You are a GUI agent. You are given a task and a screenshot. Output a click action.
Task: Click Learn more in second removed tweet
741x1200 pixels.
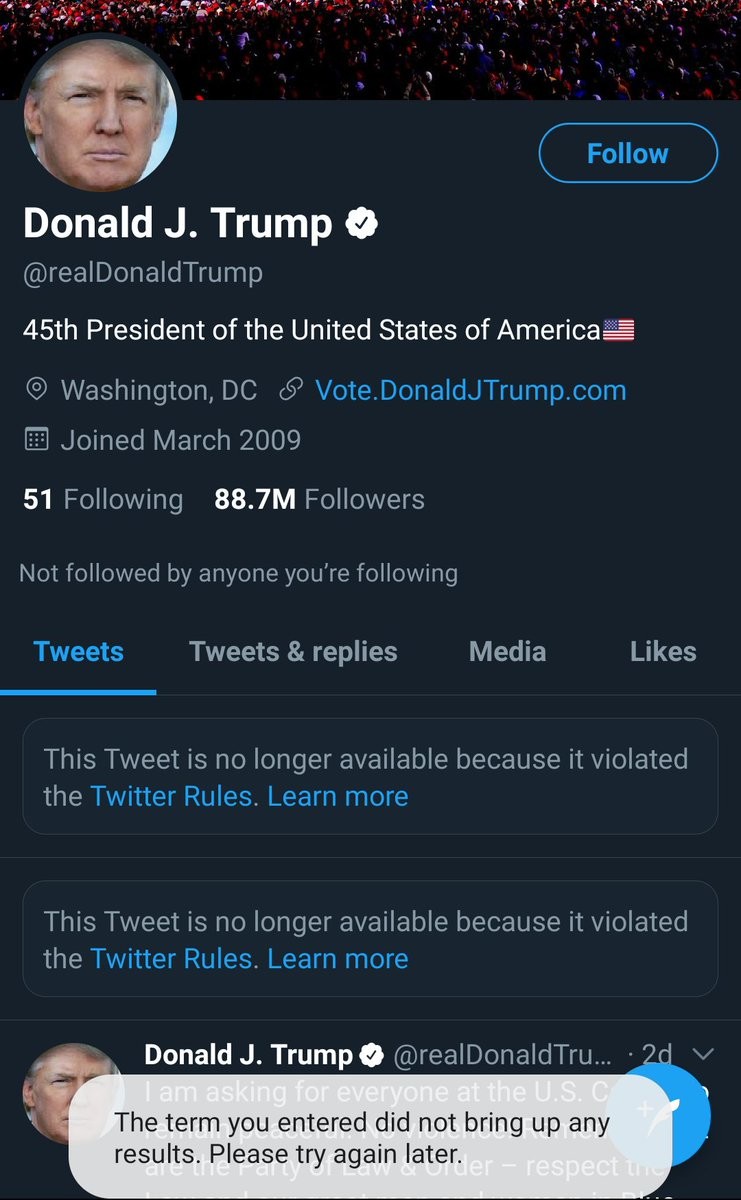coord(338,958)
